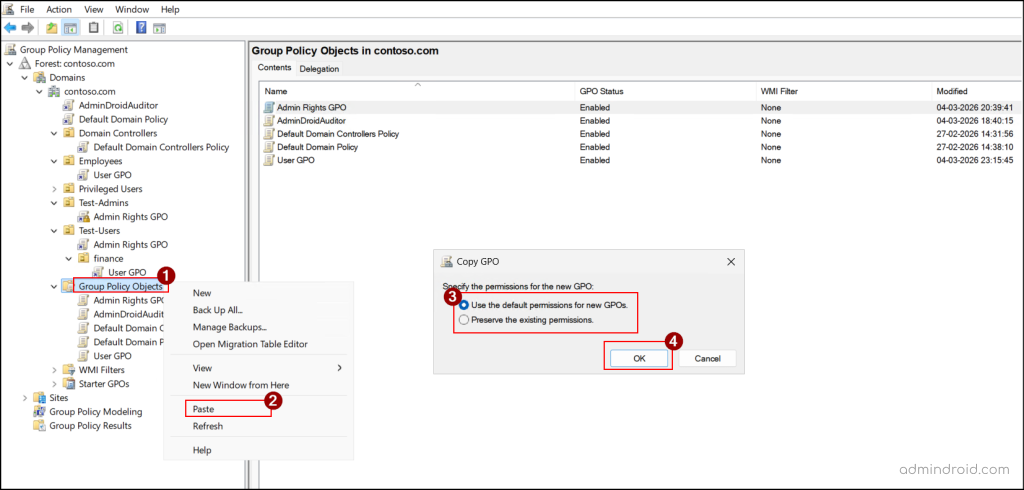The width and height of the screenshot is (1024, 490).
Task: Click the Group Policy Management root node icon
Action: coord(10,50)
